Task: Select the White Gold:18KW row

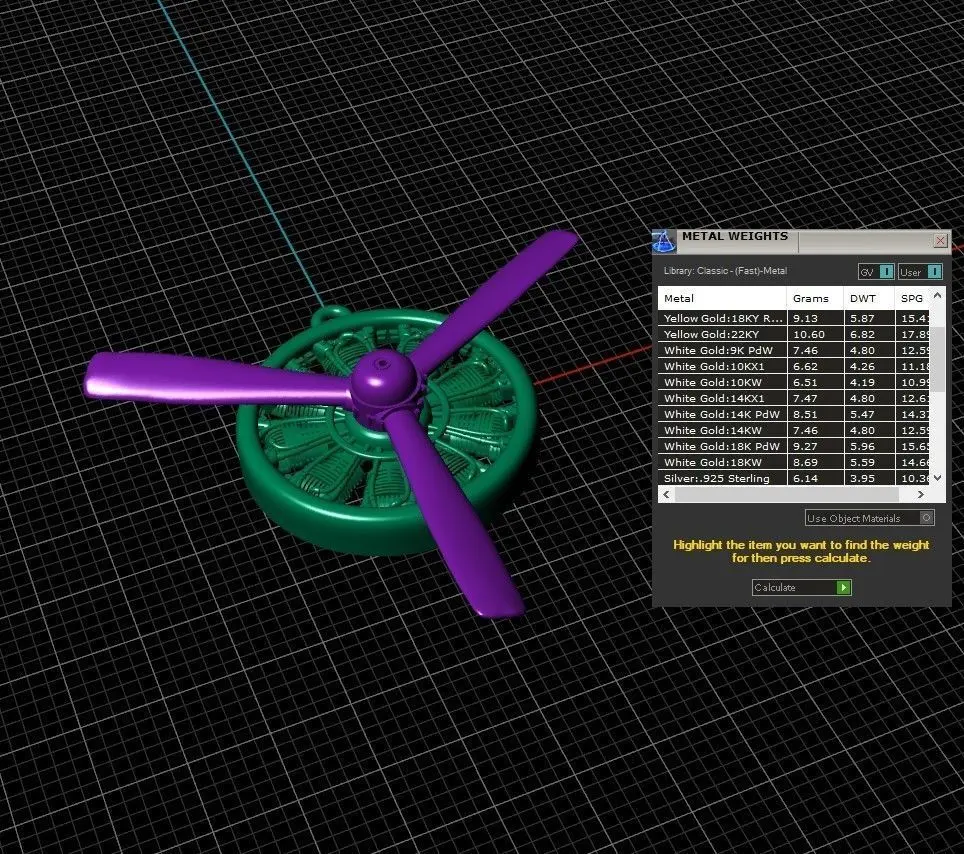Action: pos(794,462)
